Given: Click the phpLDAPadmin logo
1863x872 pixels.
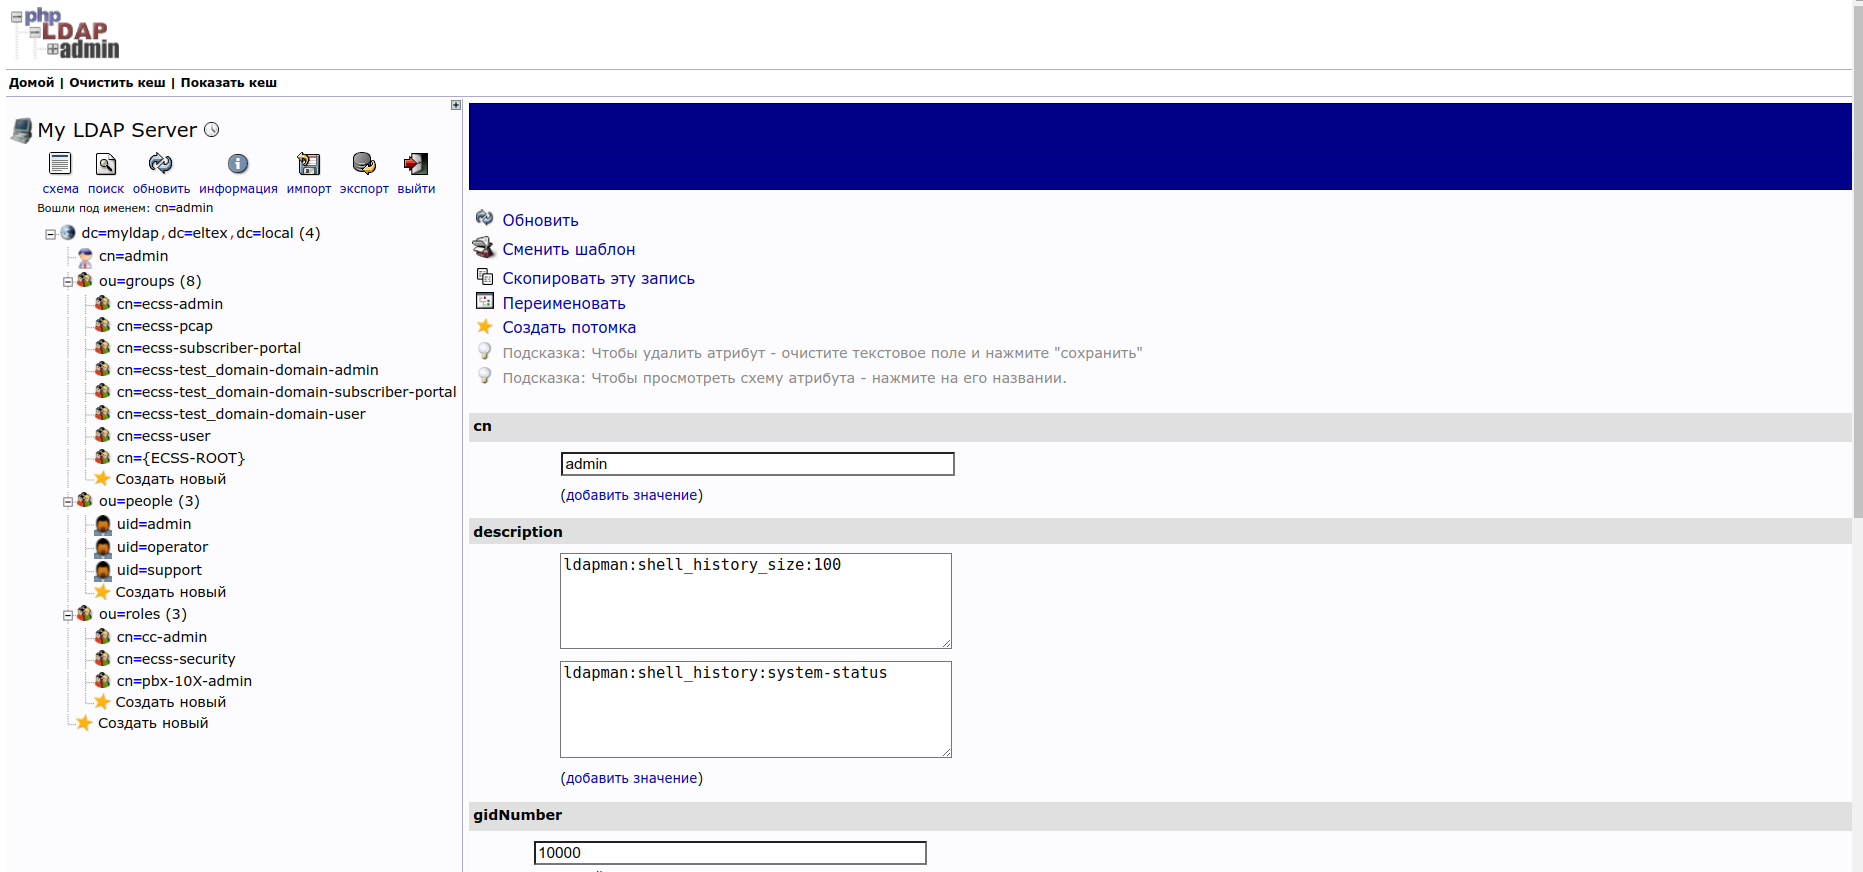Looking at the screenshot, I should 65,34.
